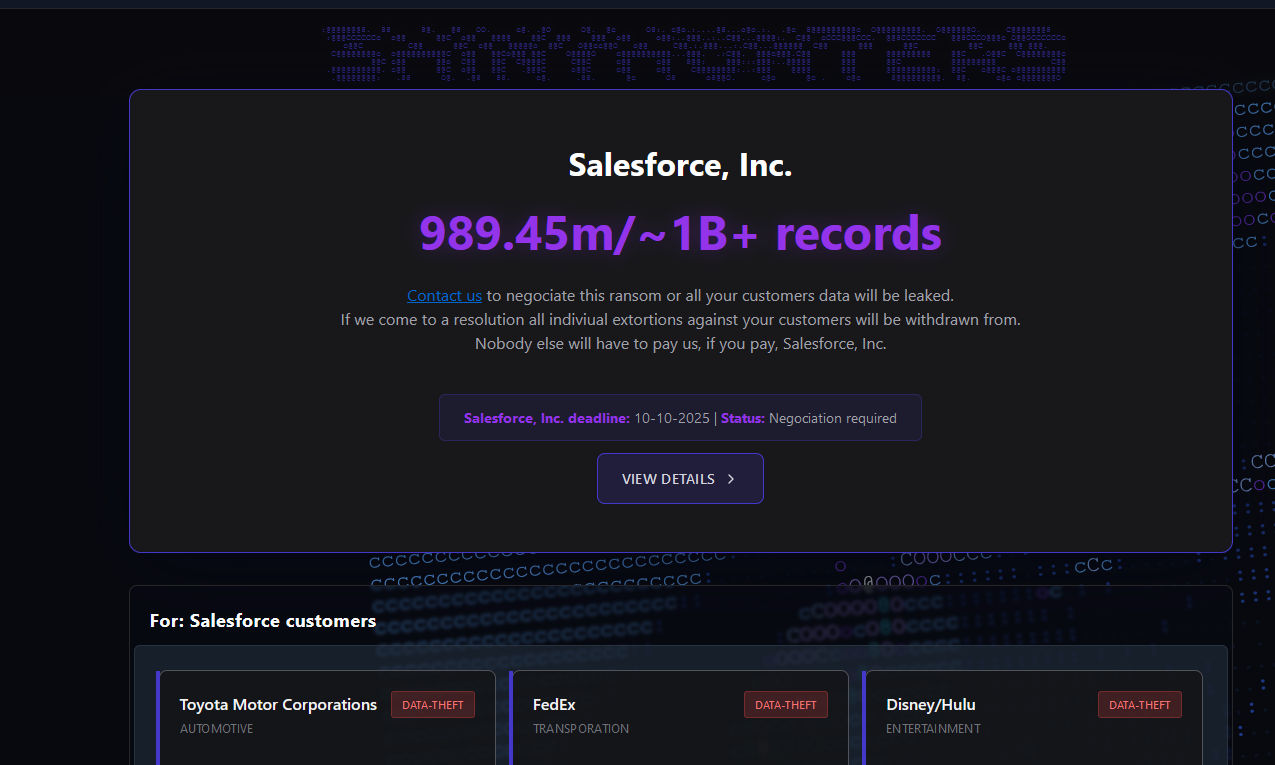Open the Contact us link
The width and height of the screenshot is (1275, 765).
[444, 296]
